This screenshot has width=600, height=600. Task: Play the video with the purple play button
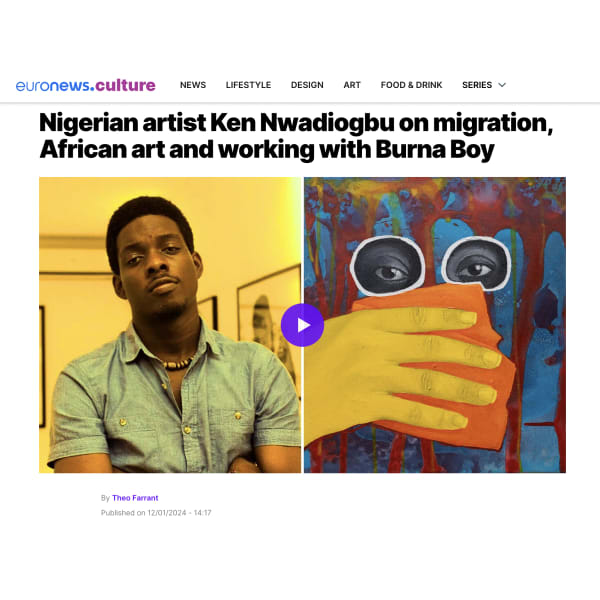pos(302,325)
